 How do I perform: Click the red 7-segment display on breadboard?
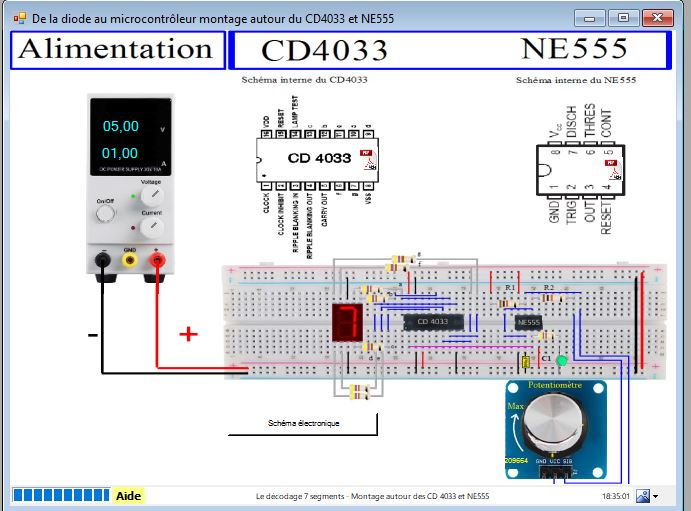coord(347,322)
